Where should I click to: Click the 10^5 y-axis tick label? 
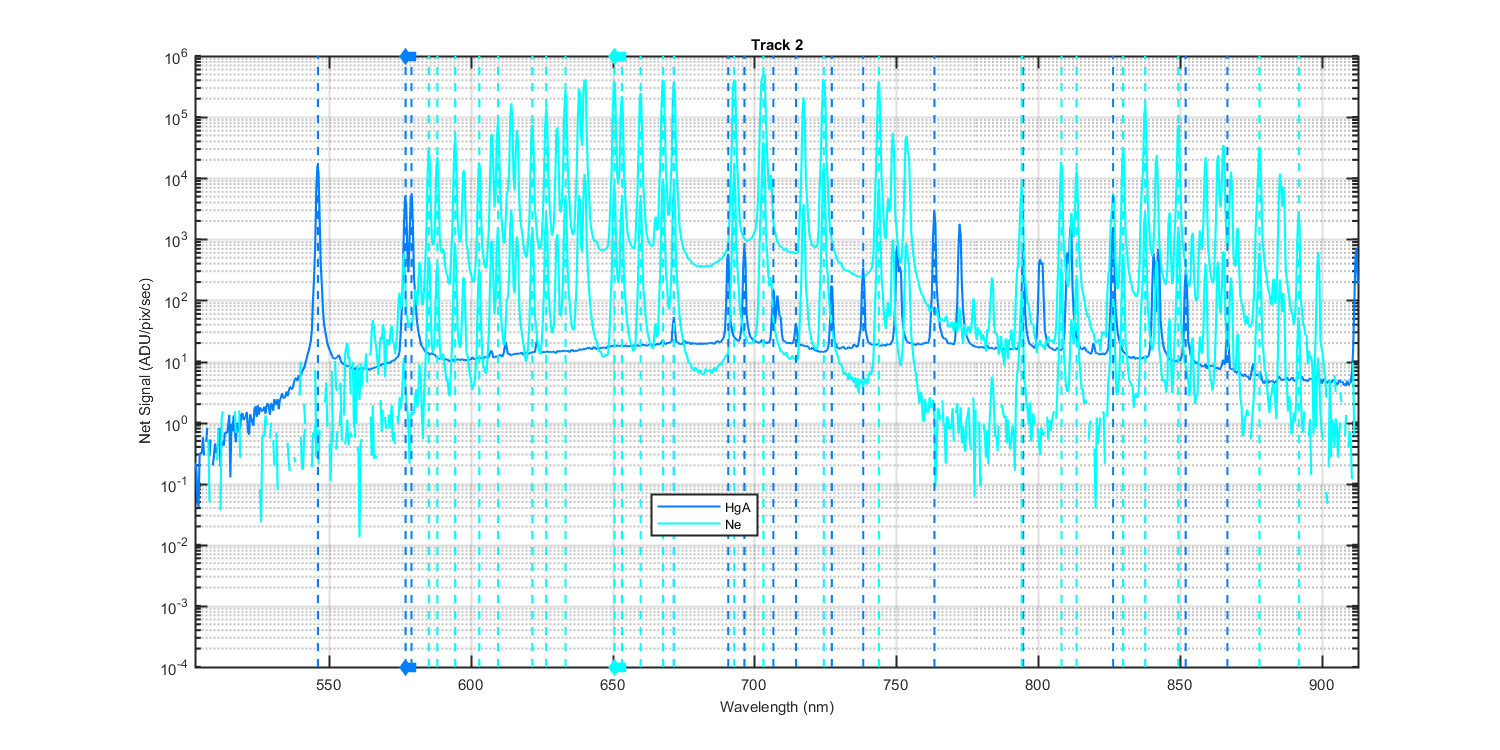(x=177, y=117)
